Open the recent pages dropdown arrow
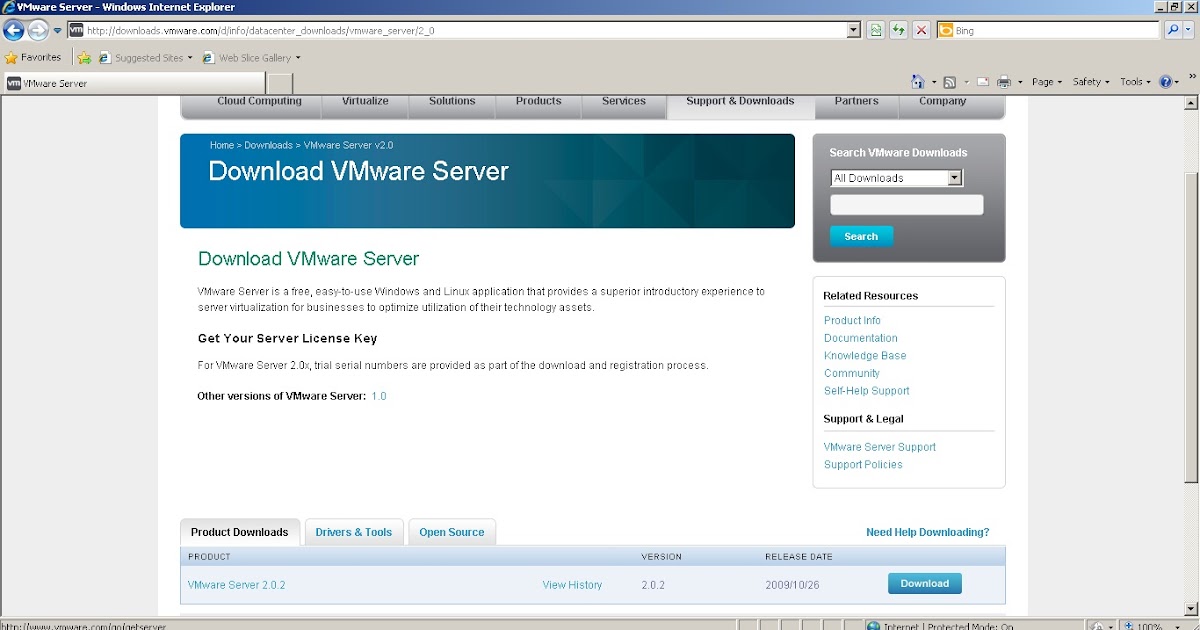 (58, 31)
